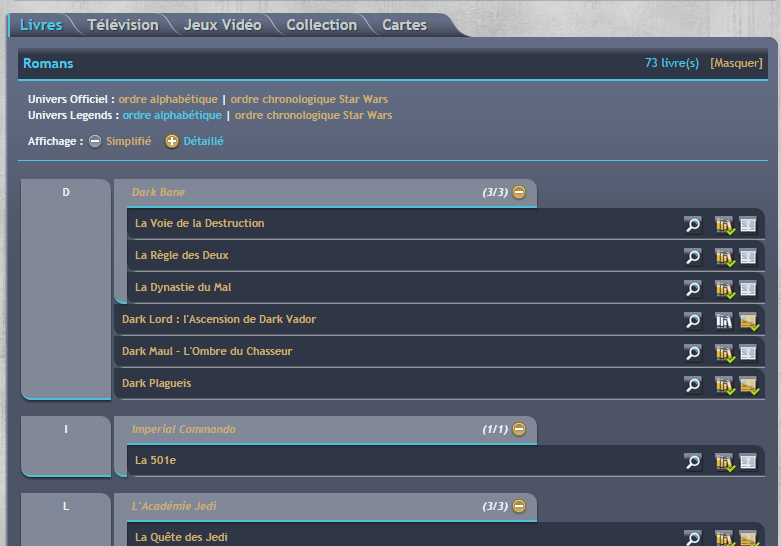Screen dimensions: 781x546
Task: Open the Jeux Vidéo tab
Action: (222, 25)
